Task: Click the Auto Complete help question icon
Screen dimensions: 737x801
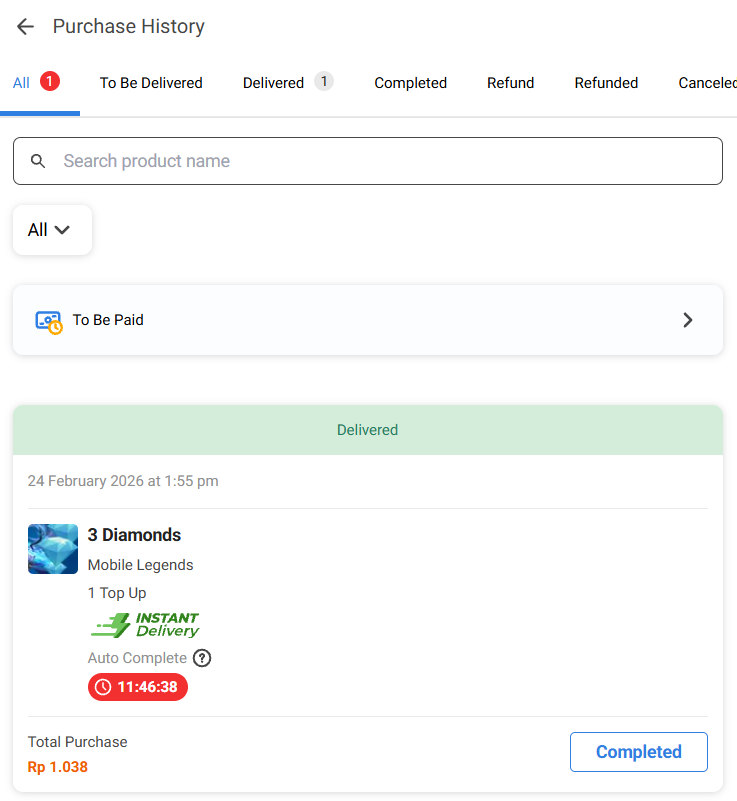Action: click(202, 658)
